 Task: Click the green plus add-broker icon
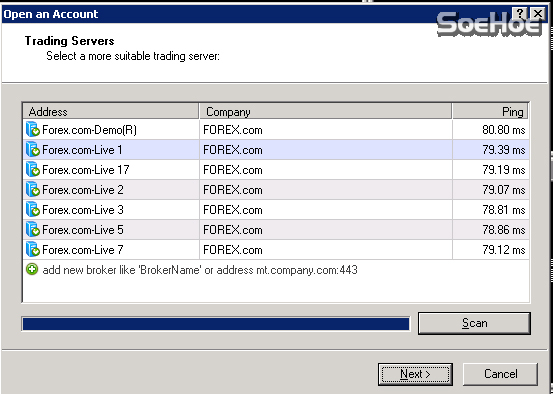pyautogui.click(x=32, y=270)
